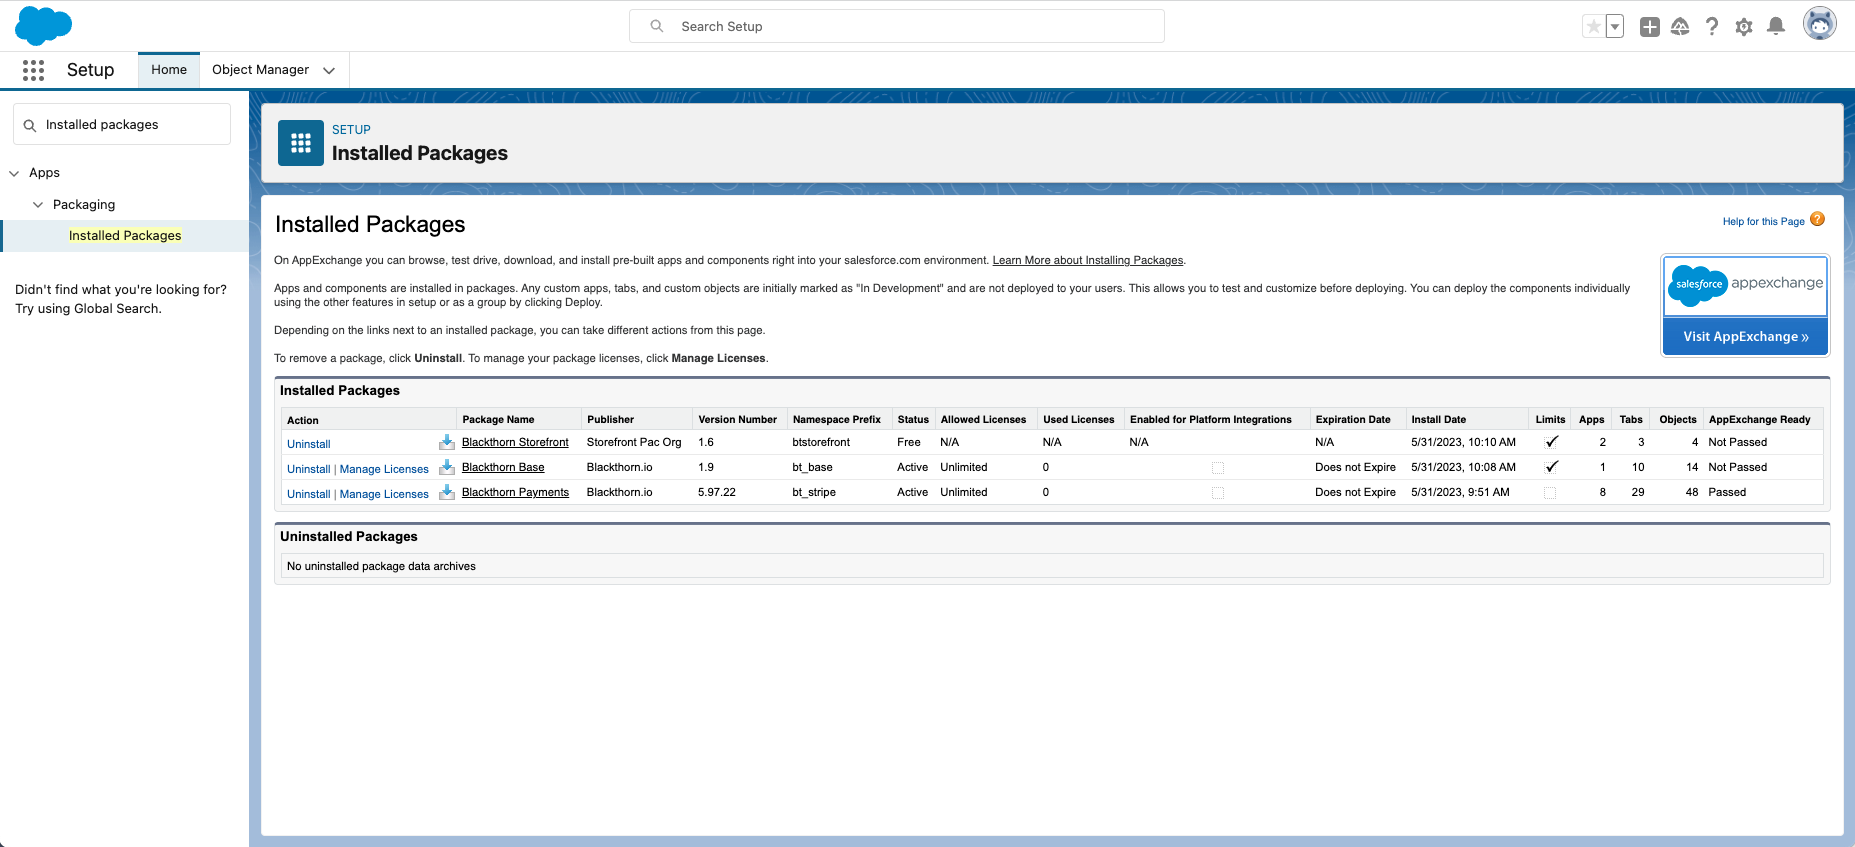Screen dimensions: 1855x847
Task: Click the Version Number column header
Action: [x=738, y=420]
